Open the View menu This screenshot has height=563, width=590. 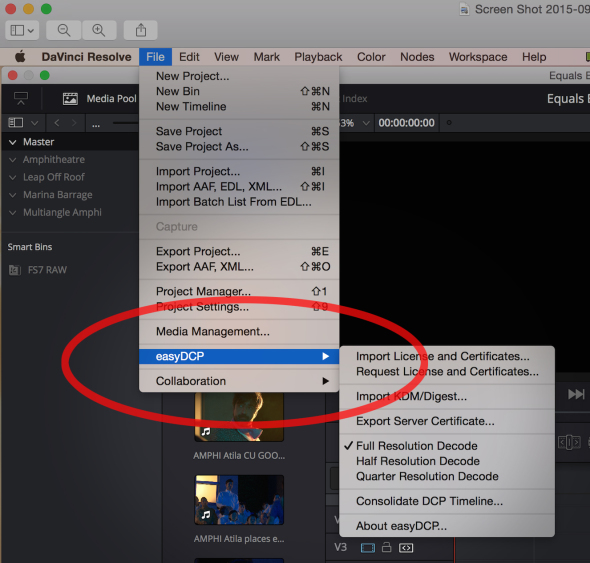pos(226,57)
